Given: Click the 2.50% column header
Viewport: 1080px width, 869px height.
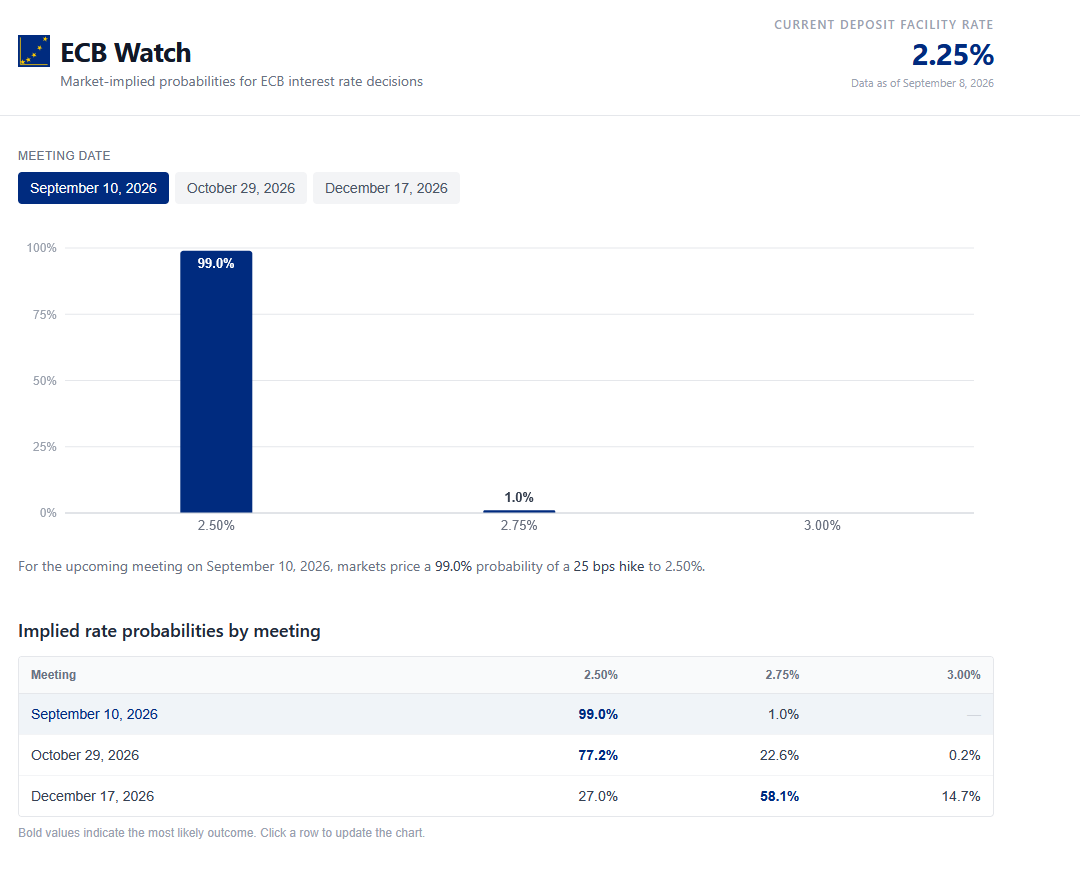Looking at the screenshot, I should [x=601, y=675].
